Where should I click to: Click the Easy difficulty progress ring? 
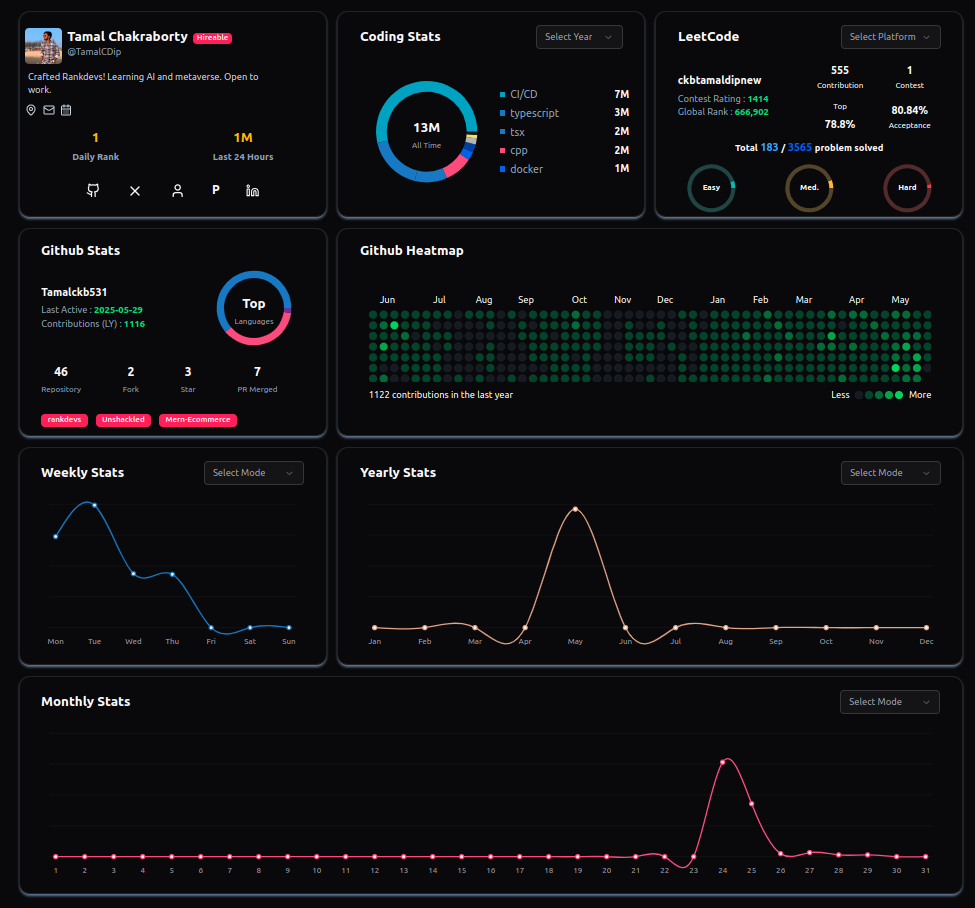point(711,188)
